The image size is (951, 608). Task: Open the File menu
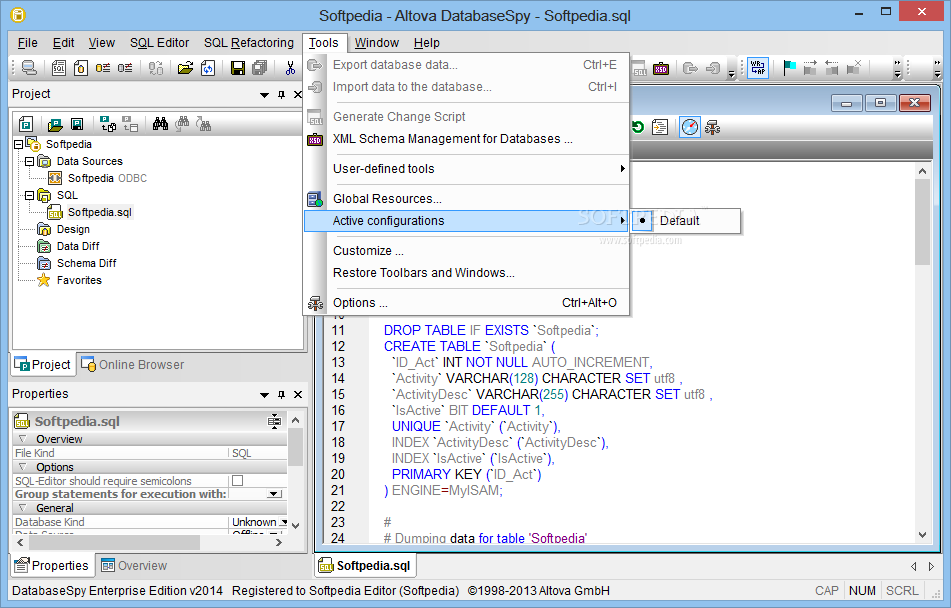(28, 43)
